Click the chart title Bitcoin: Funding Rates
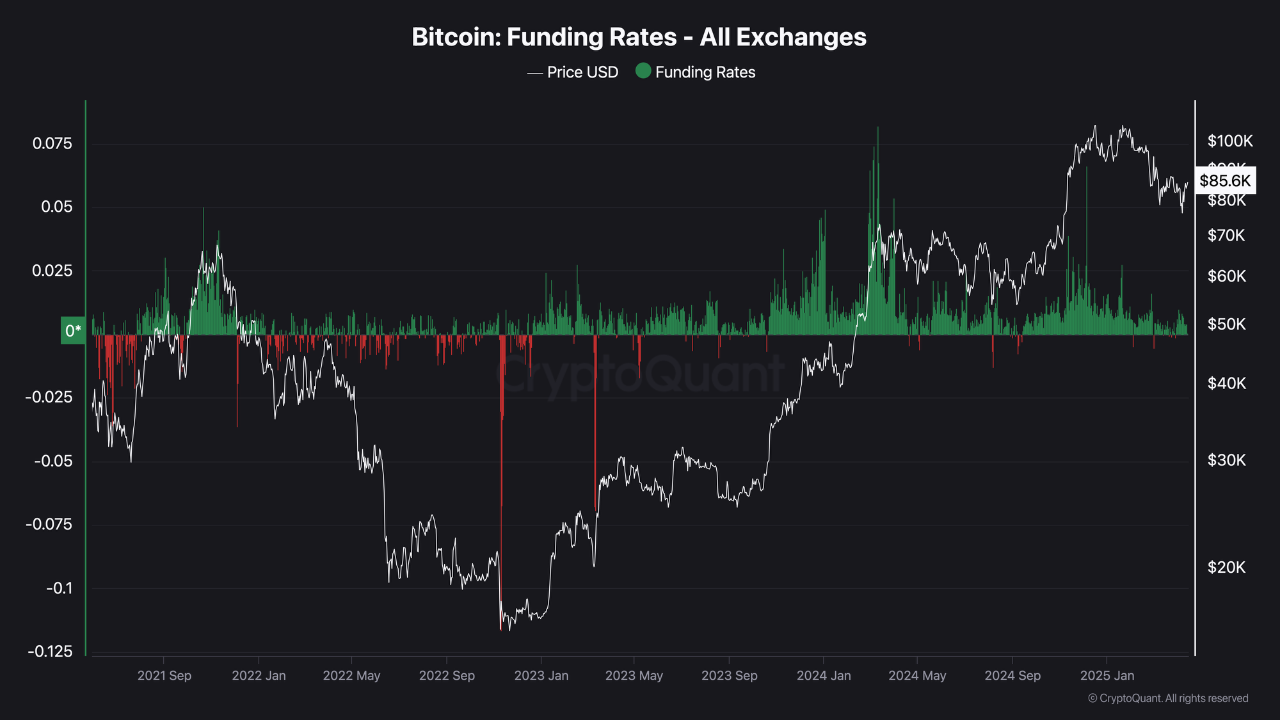This screenshot has width=1280, height=720. [639, 37]
